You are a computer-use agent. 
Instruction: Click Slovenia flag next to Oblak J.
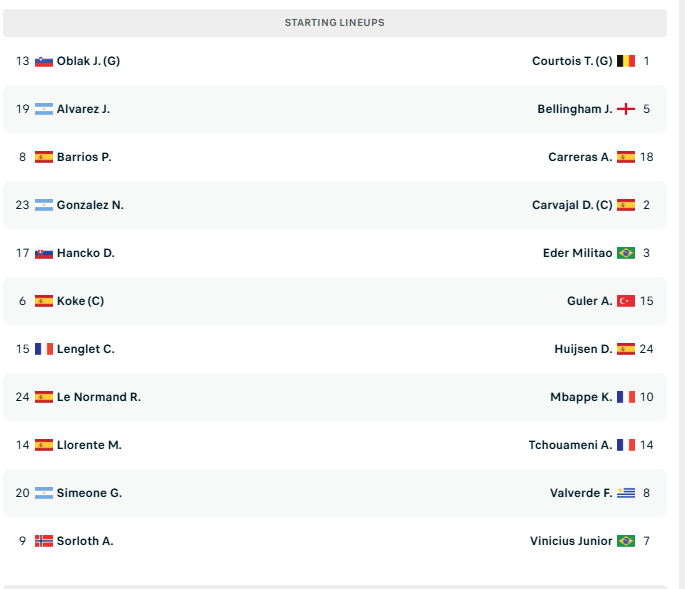point(44,61)
